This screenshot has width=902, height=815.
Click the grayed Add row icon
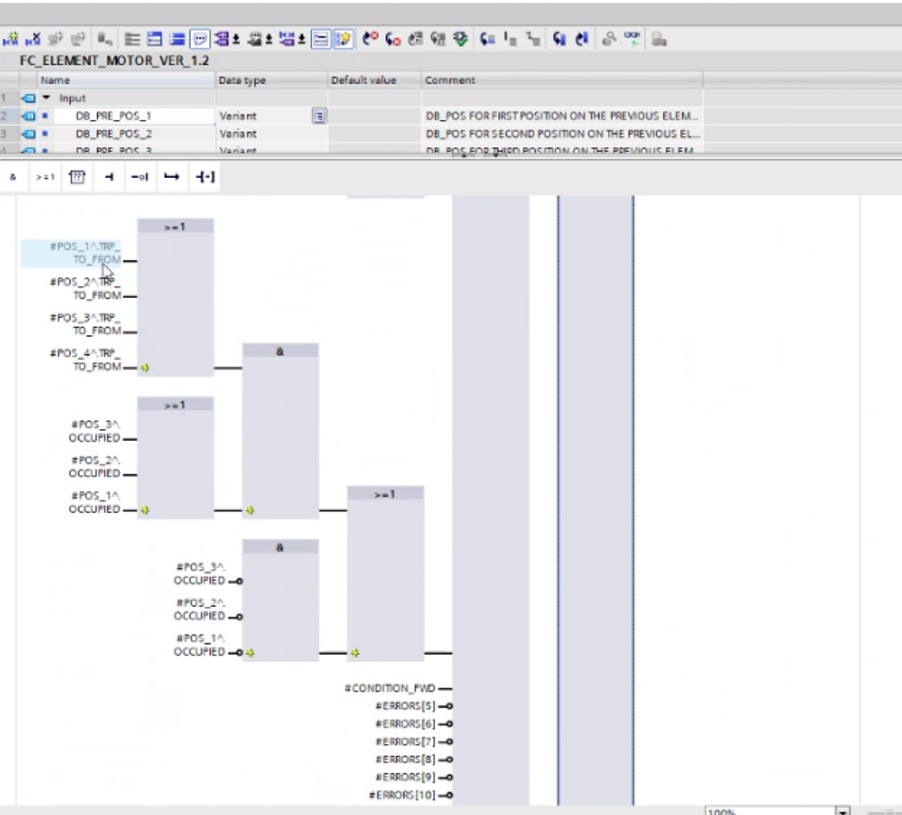point(78,39)
